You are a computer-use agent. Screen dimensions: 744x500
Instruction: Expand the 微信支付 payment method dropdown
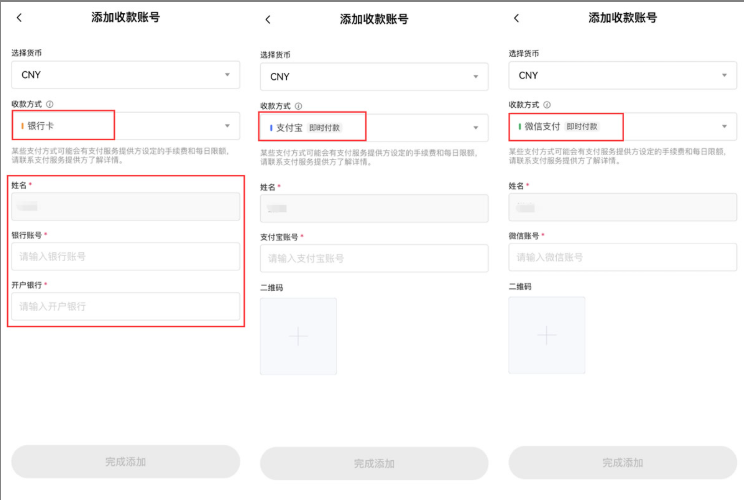tap(623, 127)
